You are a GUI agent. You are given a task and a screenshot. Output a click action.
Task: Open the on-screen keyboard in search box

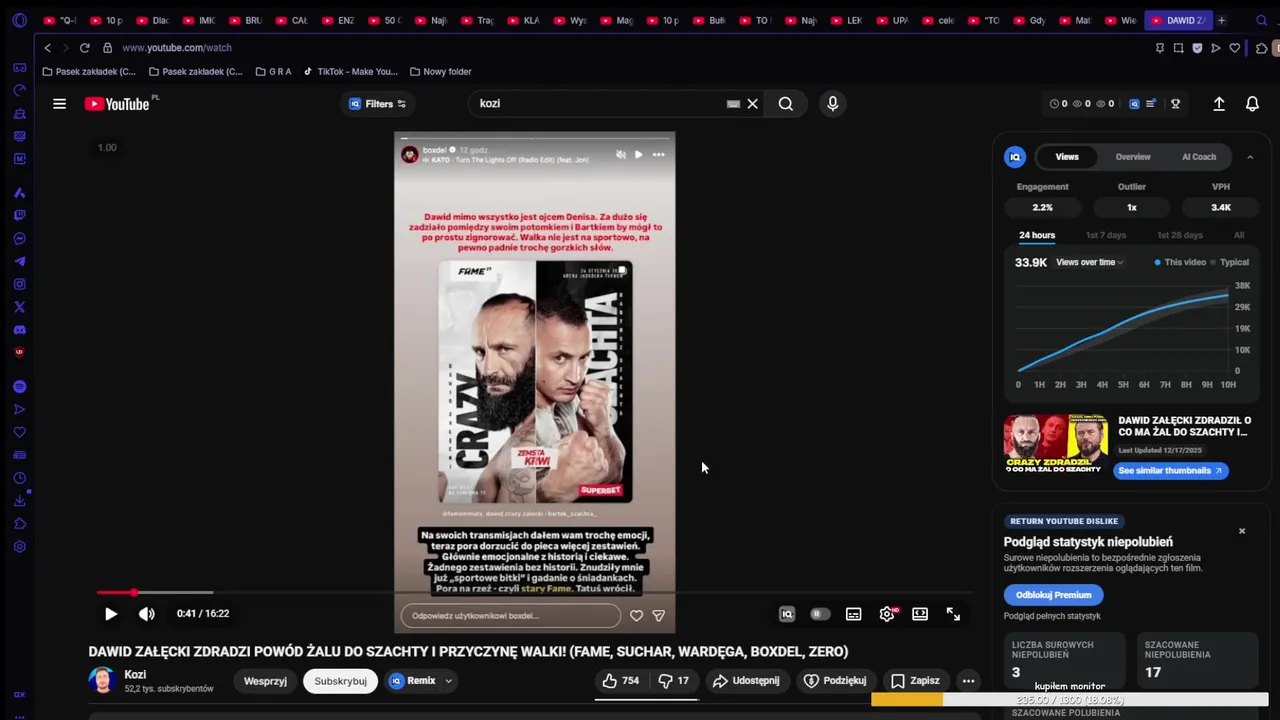(x=733, y=104)
